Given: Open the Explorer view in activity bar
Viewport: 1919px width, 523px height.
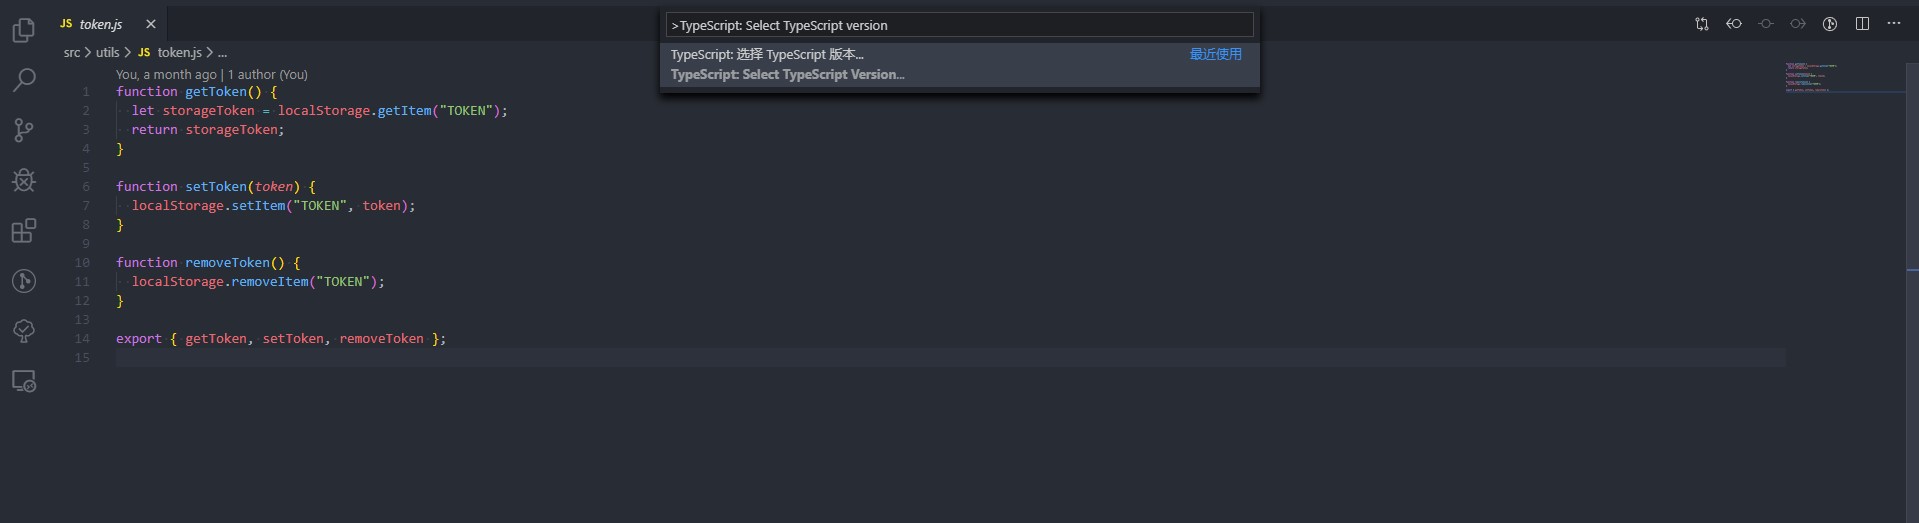Looking at the screenshot, I should 24,31.
